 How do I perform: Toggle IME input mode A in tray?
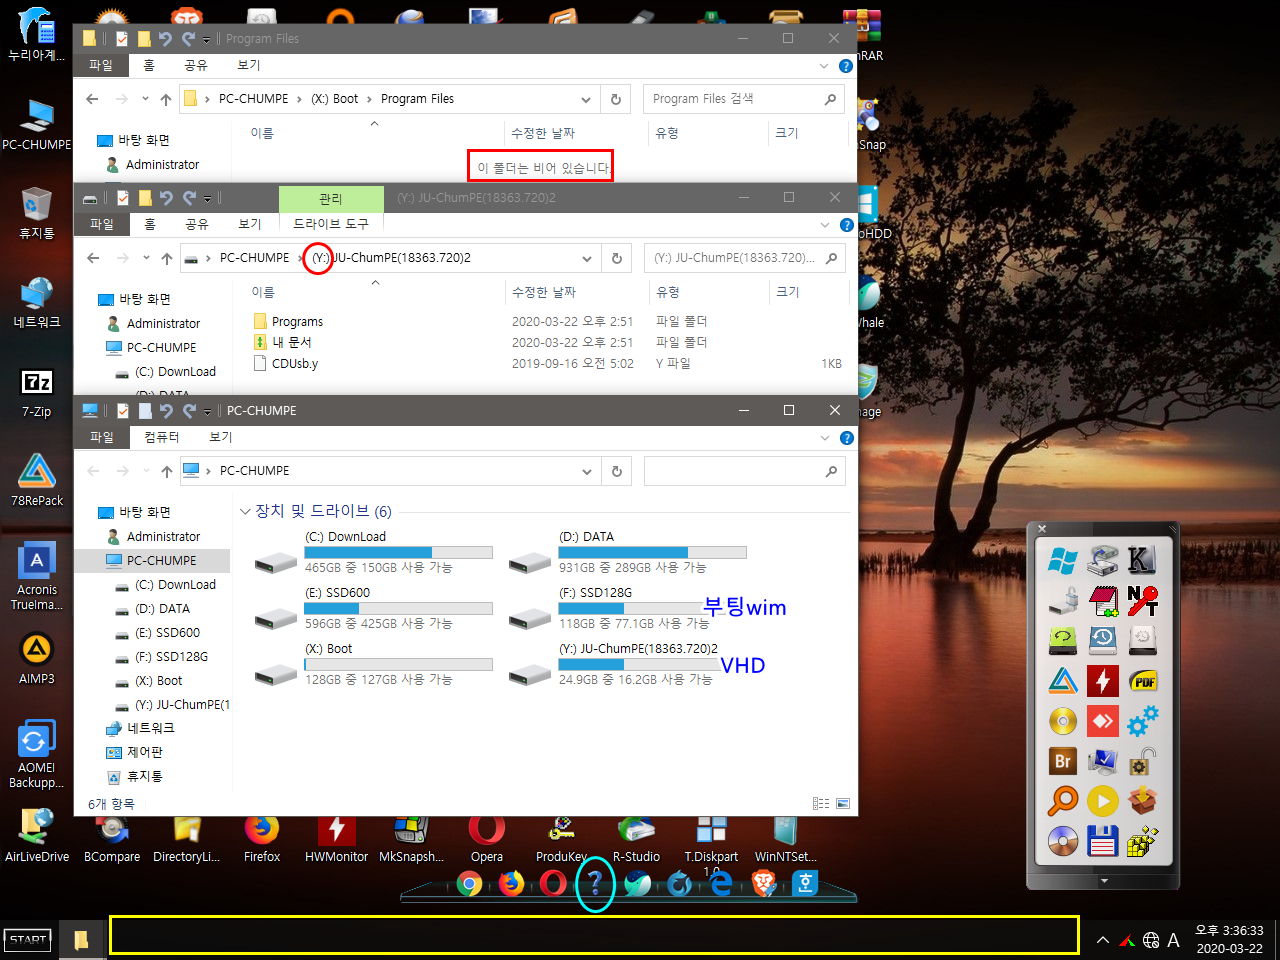coord(1173,940)
